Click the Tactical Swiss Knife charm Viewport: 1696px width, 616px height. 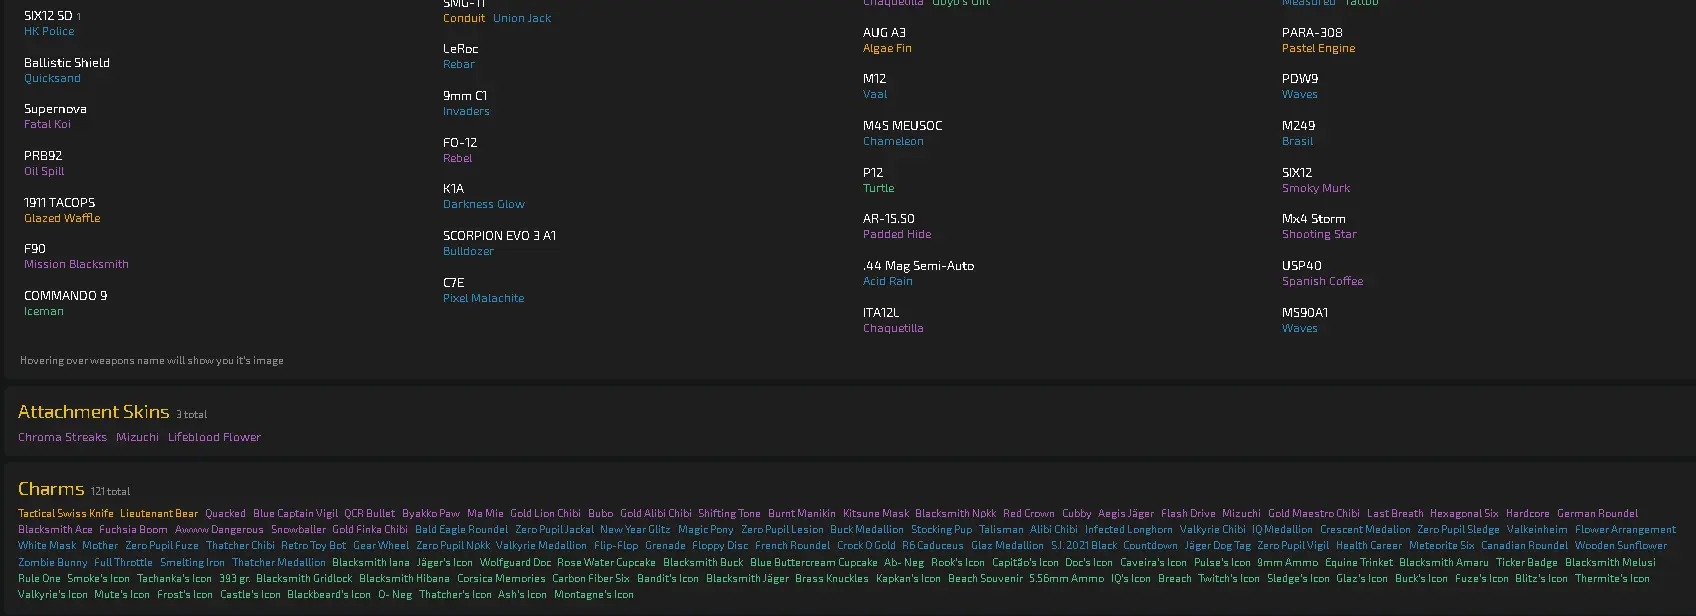(x=66, y=514)
